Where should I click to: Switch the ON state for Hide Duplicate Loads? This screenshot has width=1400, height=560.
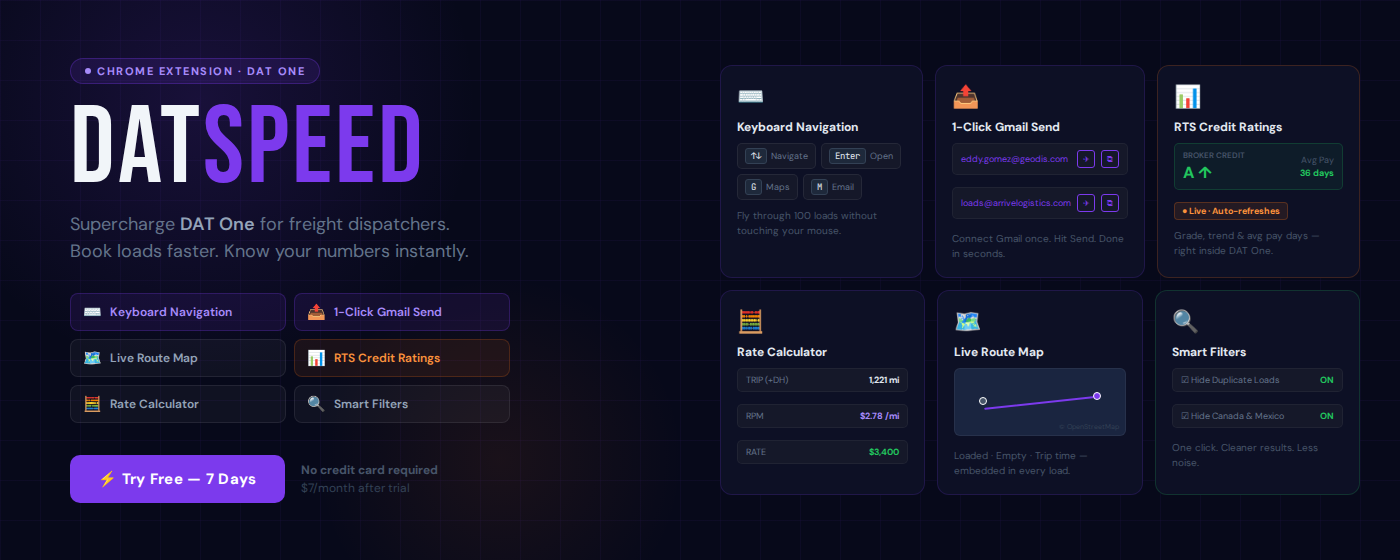click(x=1327, y=380)
